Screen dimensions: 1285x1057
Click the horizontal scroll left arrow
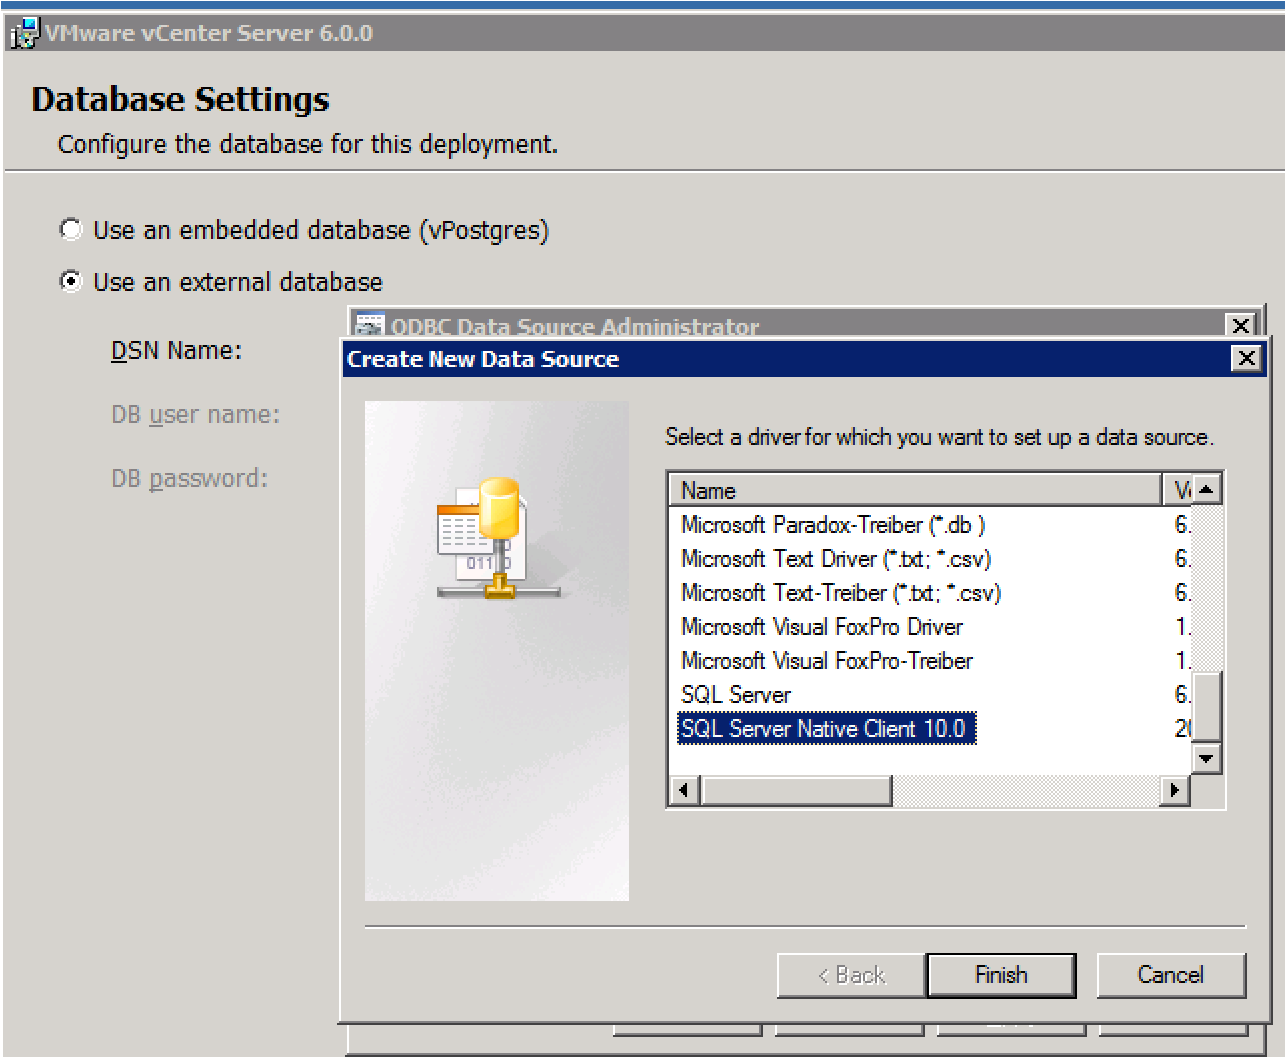click(684, 791)
